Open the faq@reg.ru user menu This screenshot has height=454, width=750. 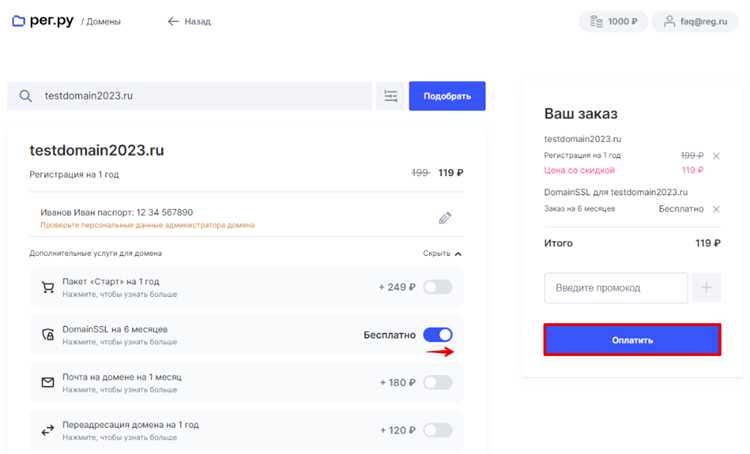[695, 22]
